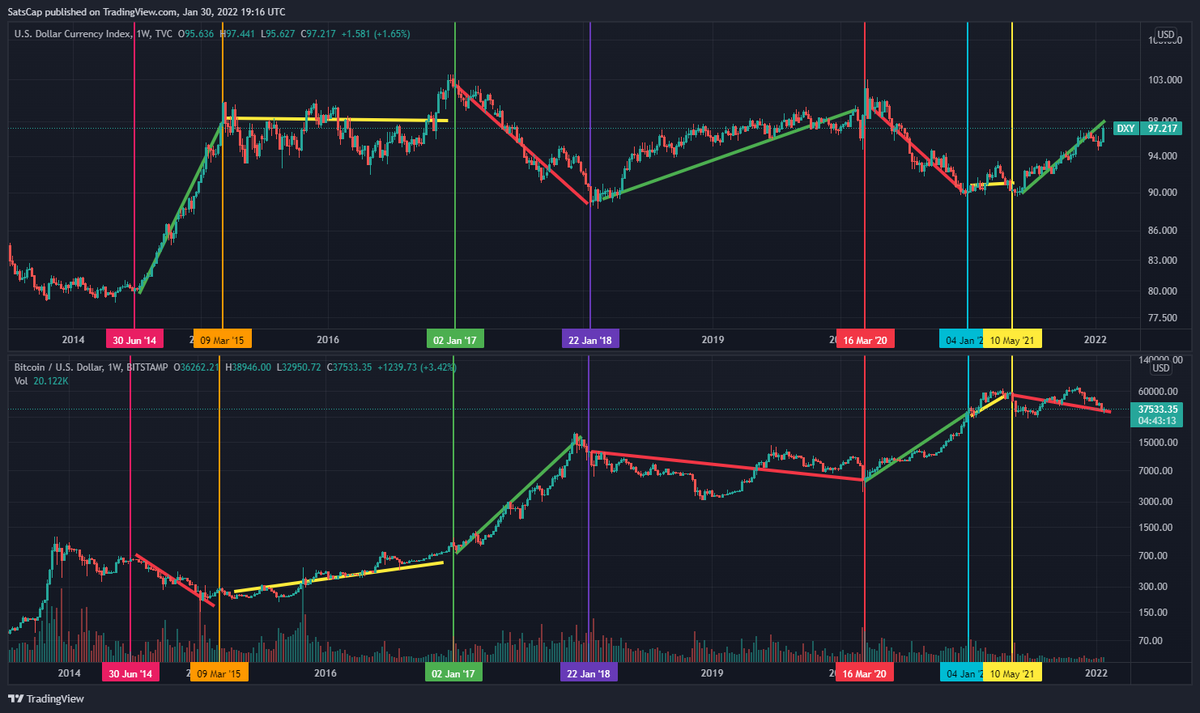1200x713 pixels.
Task: Click the DXY symbol tag on the price axis
Action: pos(1126,128)
